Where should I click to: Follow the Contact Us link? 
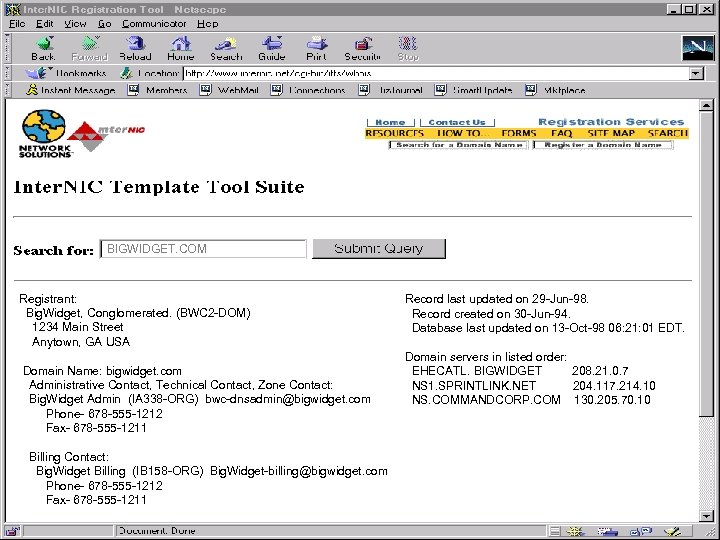(x=457, y=122)
